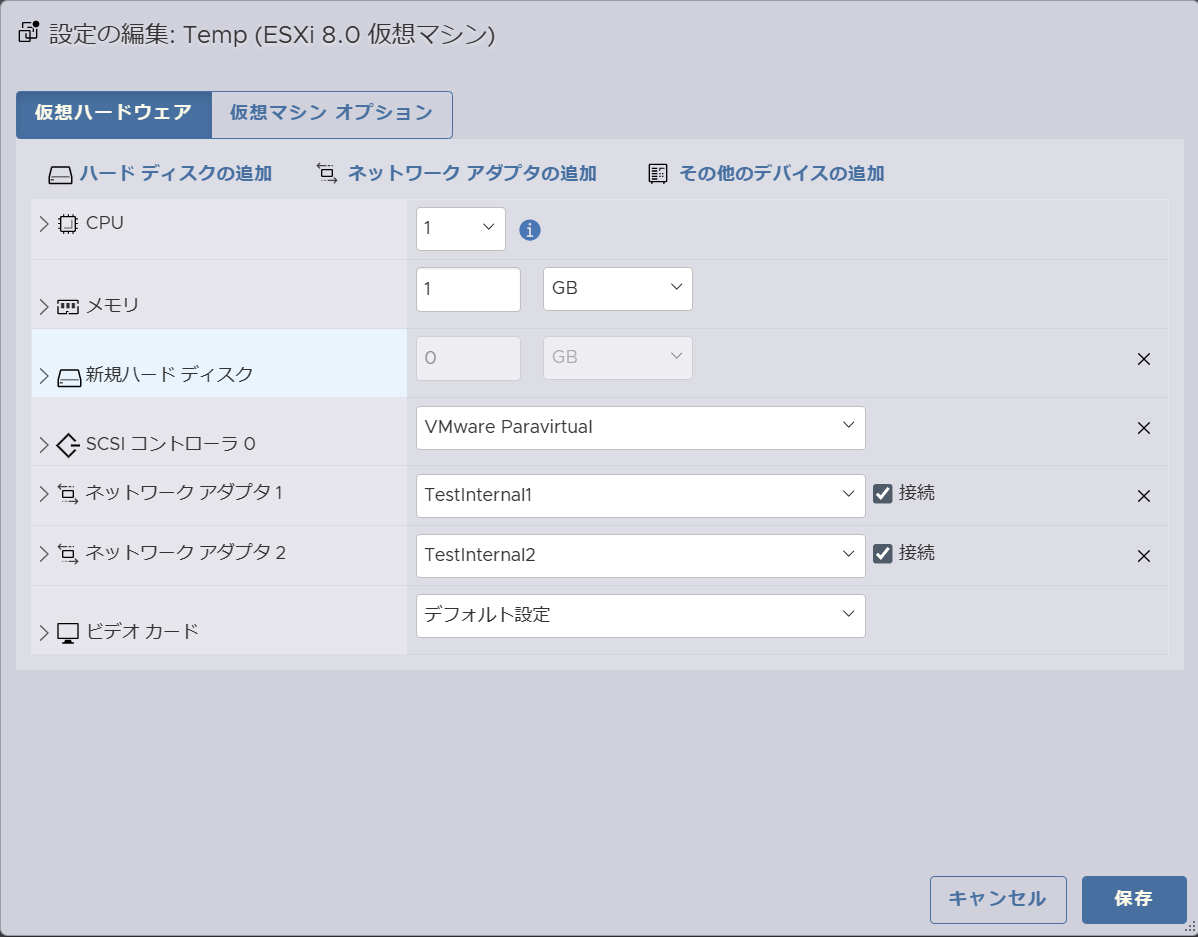Click ハード ディスクの追加 link

point(176,173)
